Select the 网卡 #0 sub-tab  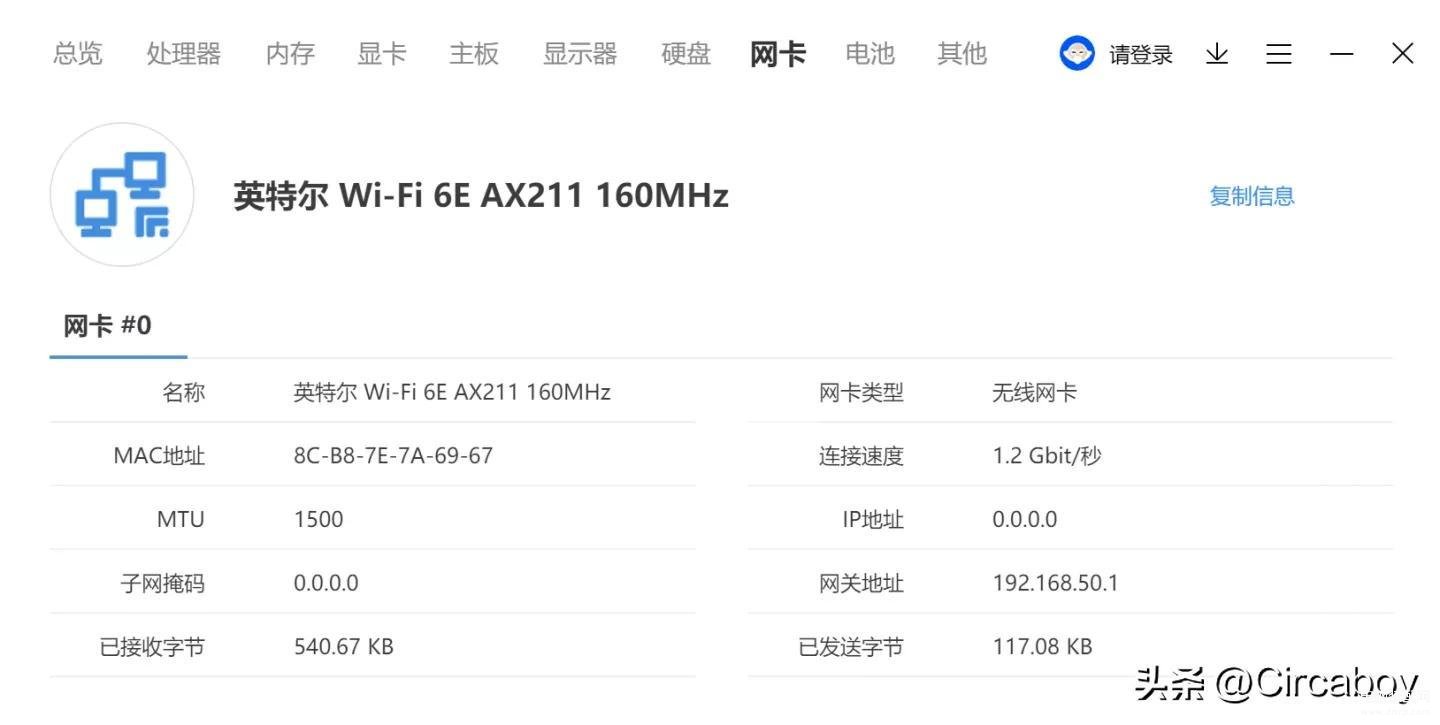click(x=108, y=326)
